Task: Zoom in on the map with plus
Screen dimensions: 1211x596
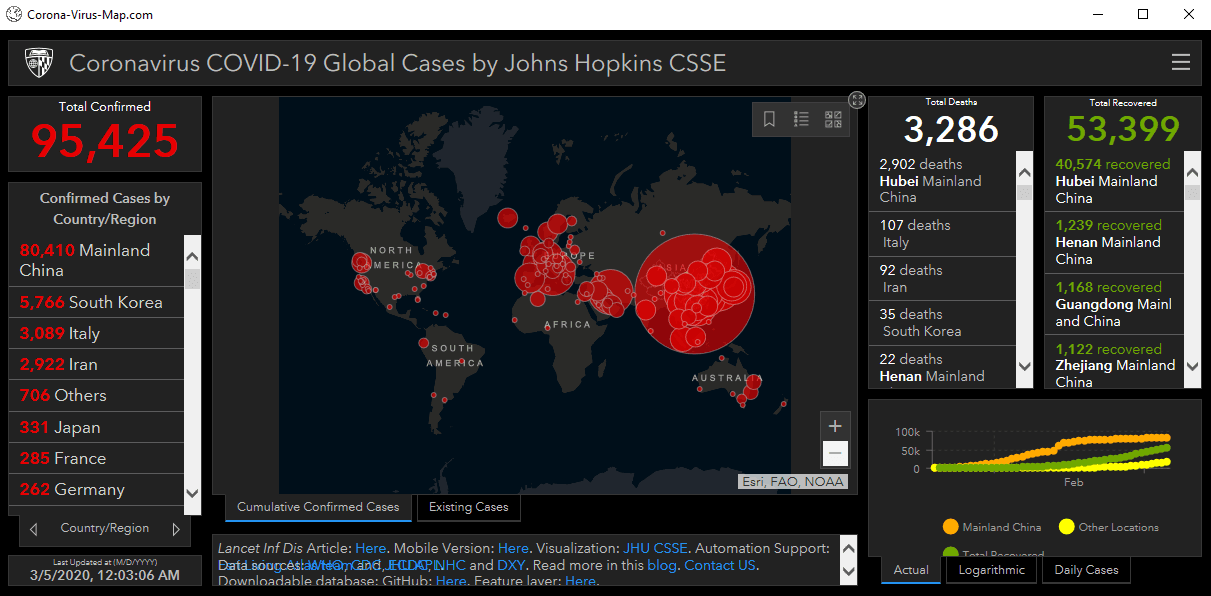Action: tap(836, 425)
